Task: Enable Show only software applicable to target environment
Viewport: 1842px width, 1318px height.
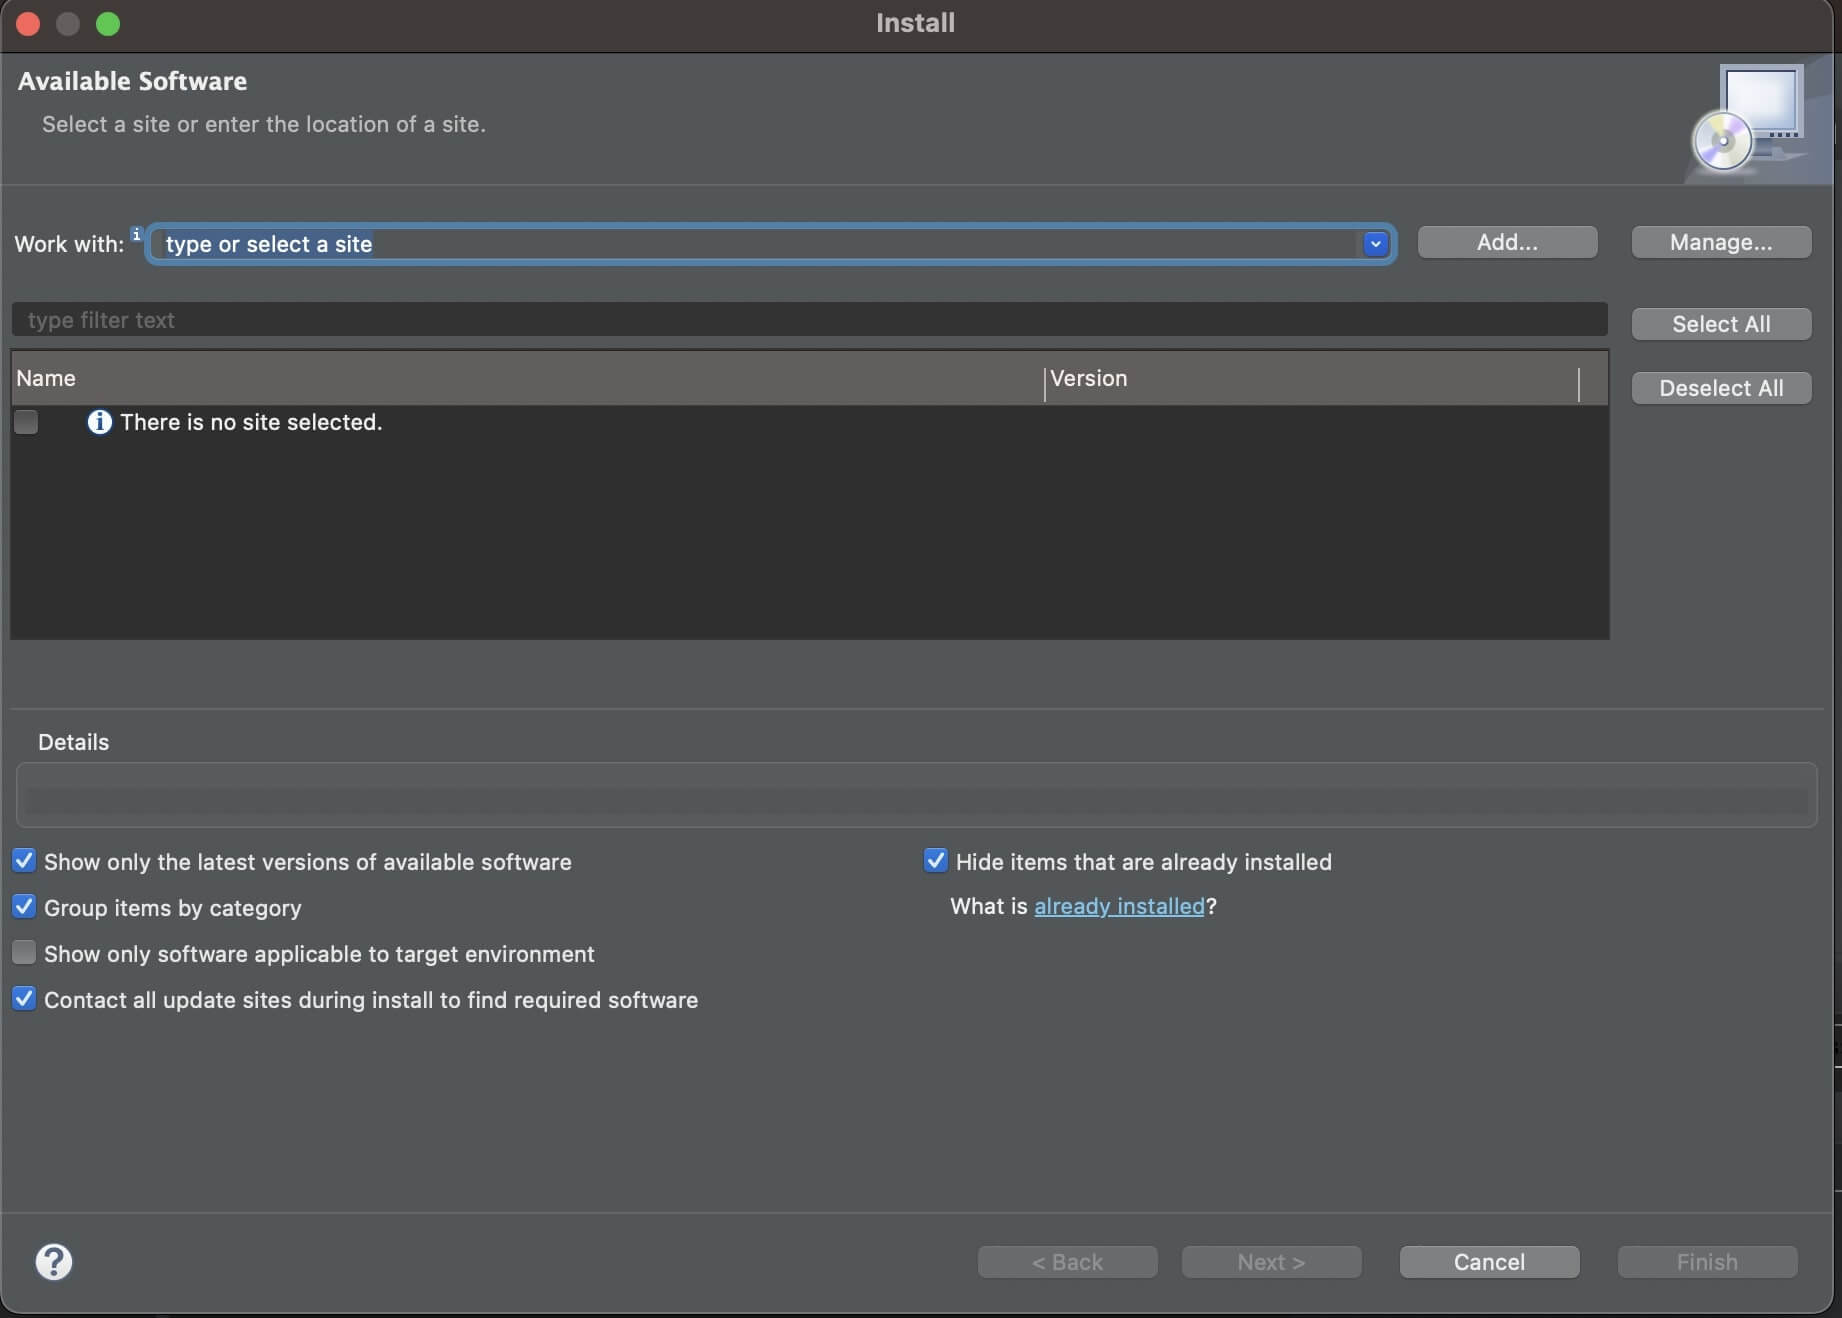Action: point(25,953)
